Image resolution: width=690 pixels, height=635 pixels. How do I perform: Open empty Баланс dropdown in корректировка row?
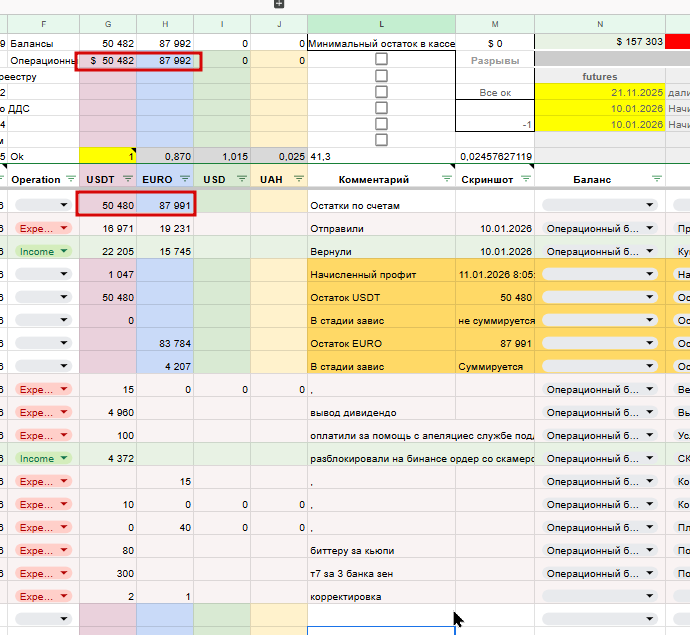click(x=600, y=596)
